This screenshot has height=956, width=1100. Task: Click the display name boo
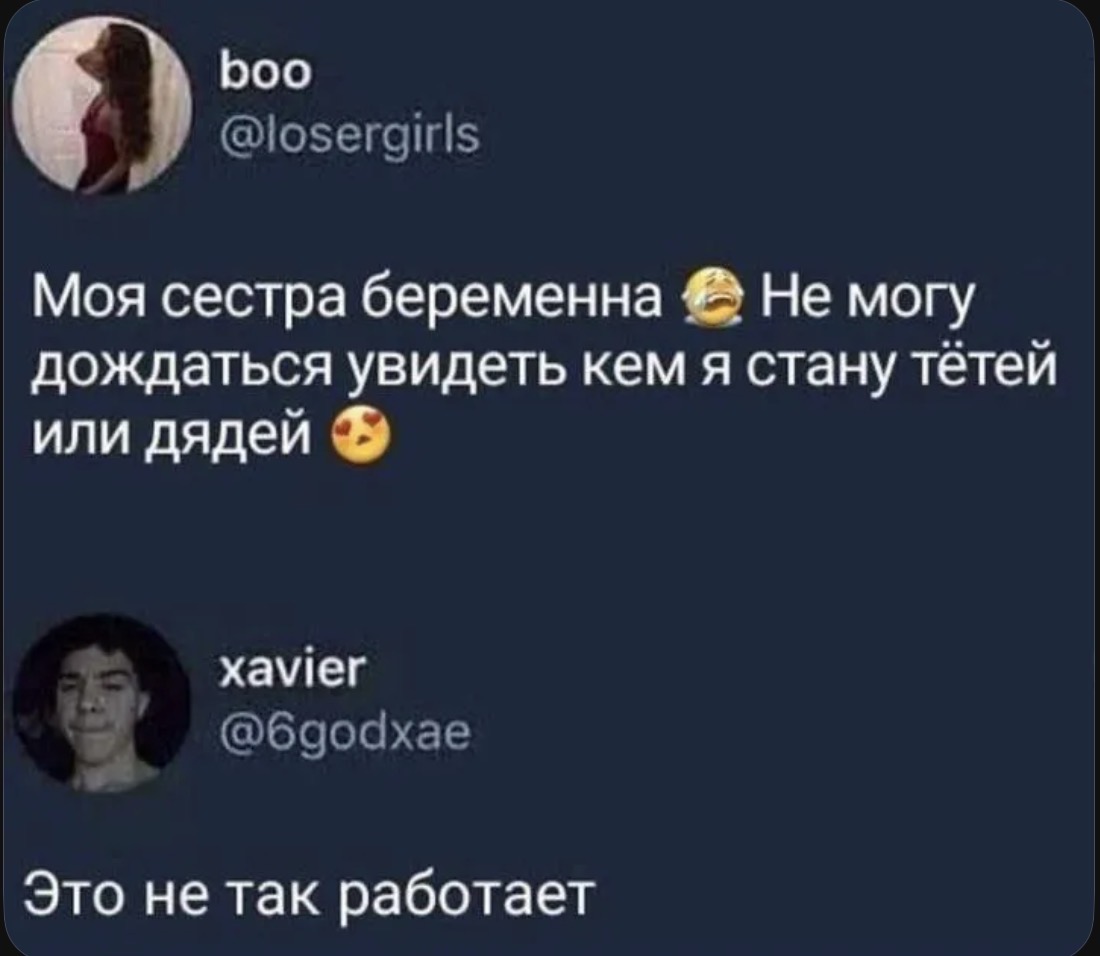[x=264, y=71]
